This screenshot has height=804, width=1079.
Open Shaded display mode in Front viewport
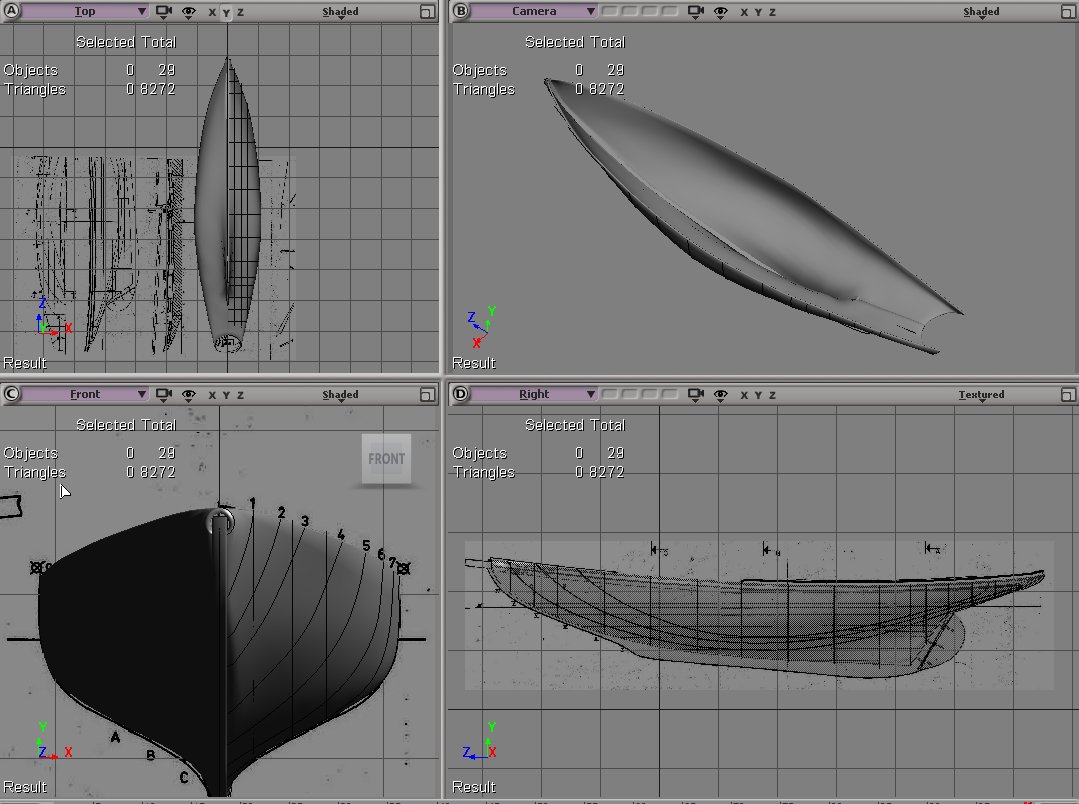tap(340, 395)
